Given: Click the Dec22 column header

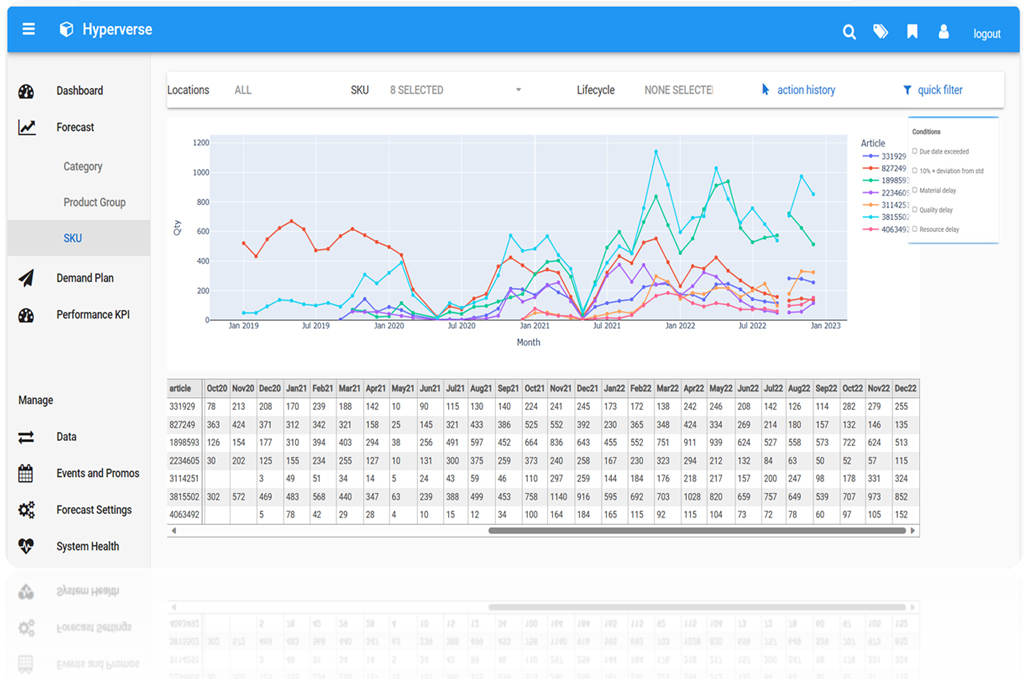Looking at the screenshot, I should click(905, 388).
